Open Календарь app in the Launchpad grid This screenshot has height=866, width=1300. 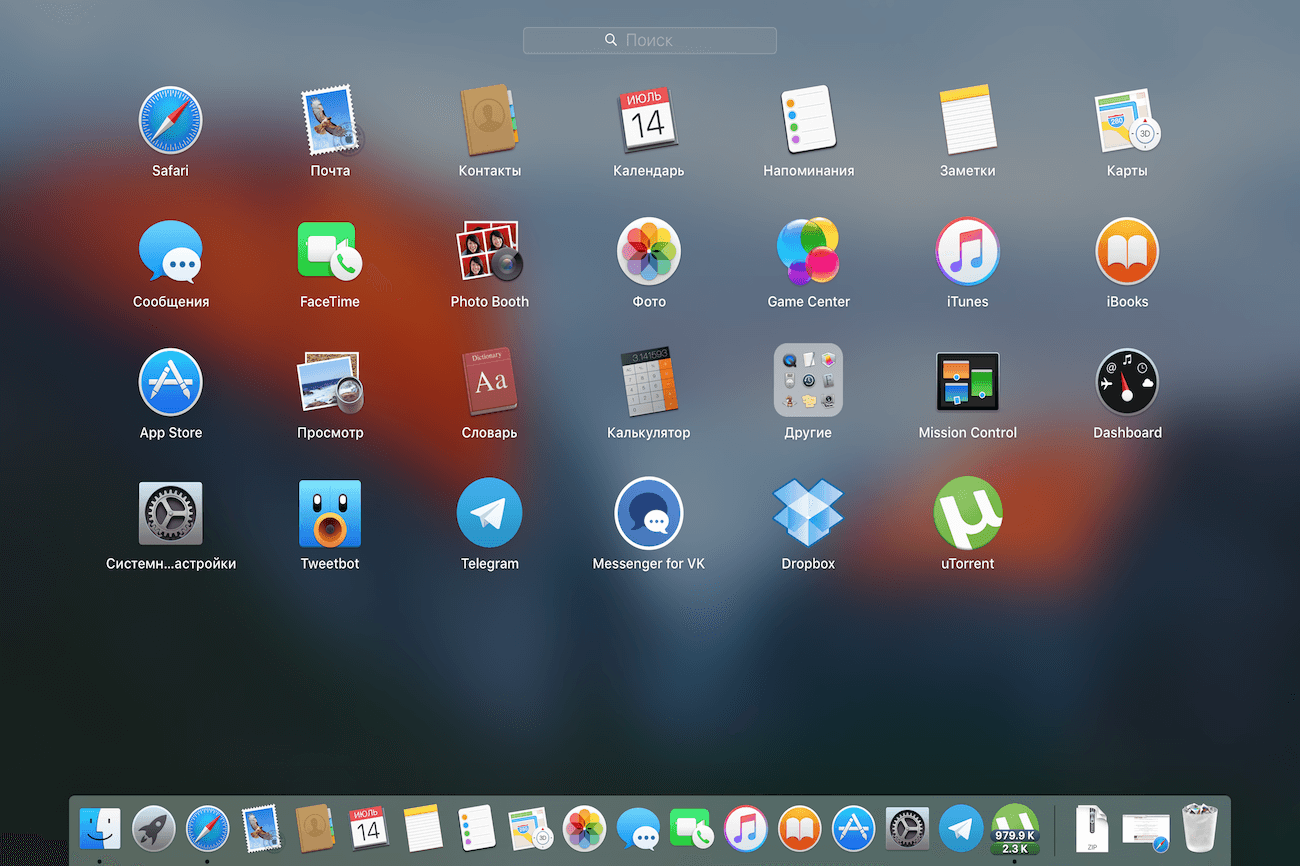pyautogui.click(x=649, y=119)
